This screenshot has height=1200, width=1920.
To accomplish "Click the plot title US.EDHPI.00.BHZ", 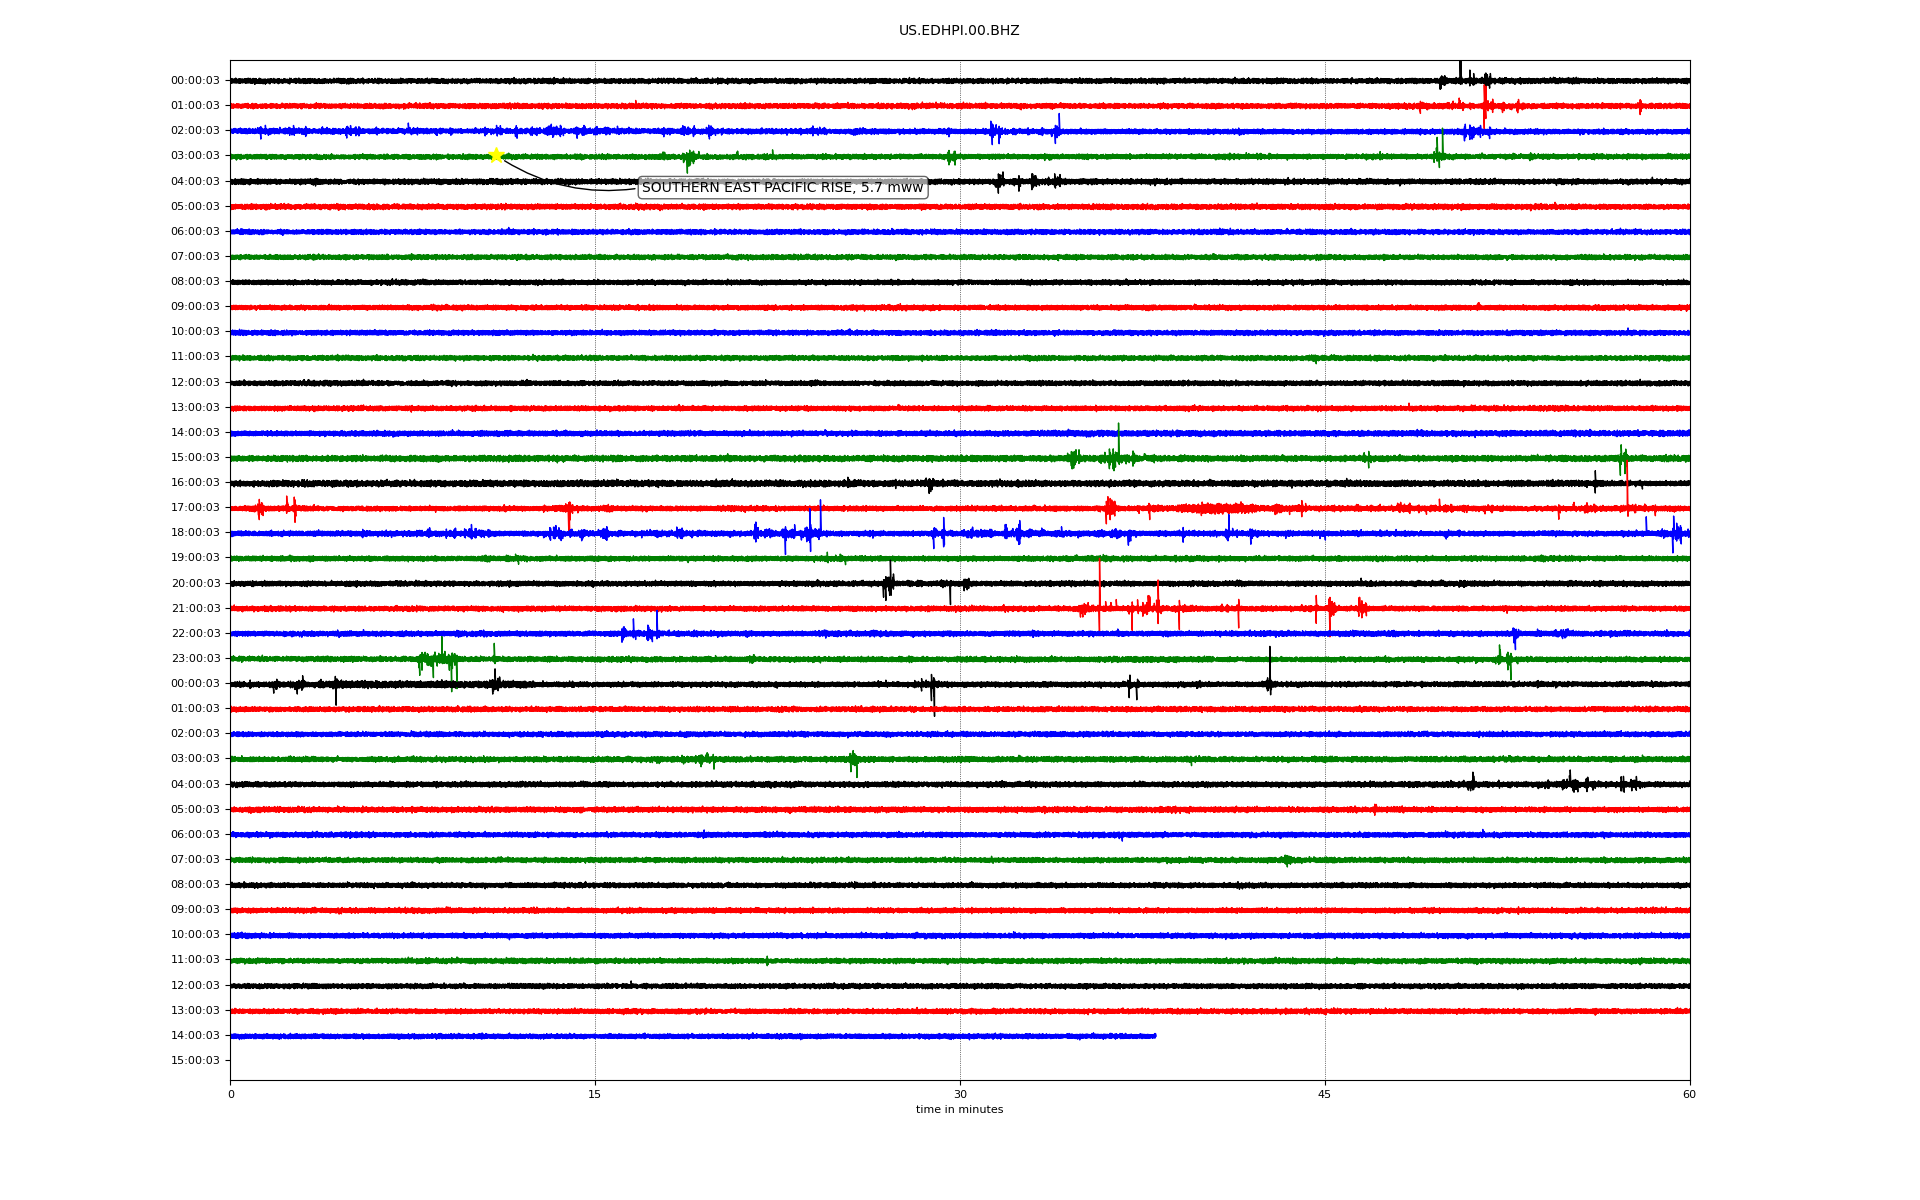I will pos(959,31).
